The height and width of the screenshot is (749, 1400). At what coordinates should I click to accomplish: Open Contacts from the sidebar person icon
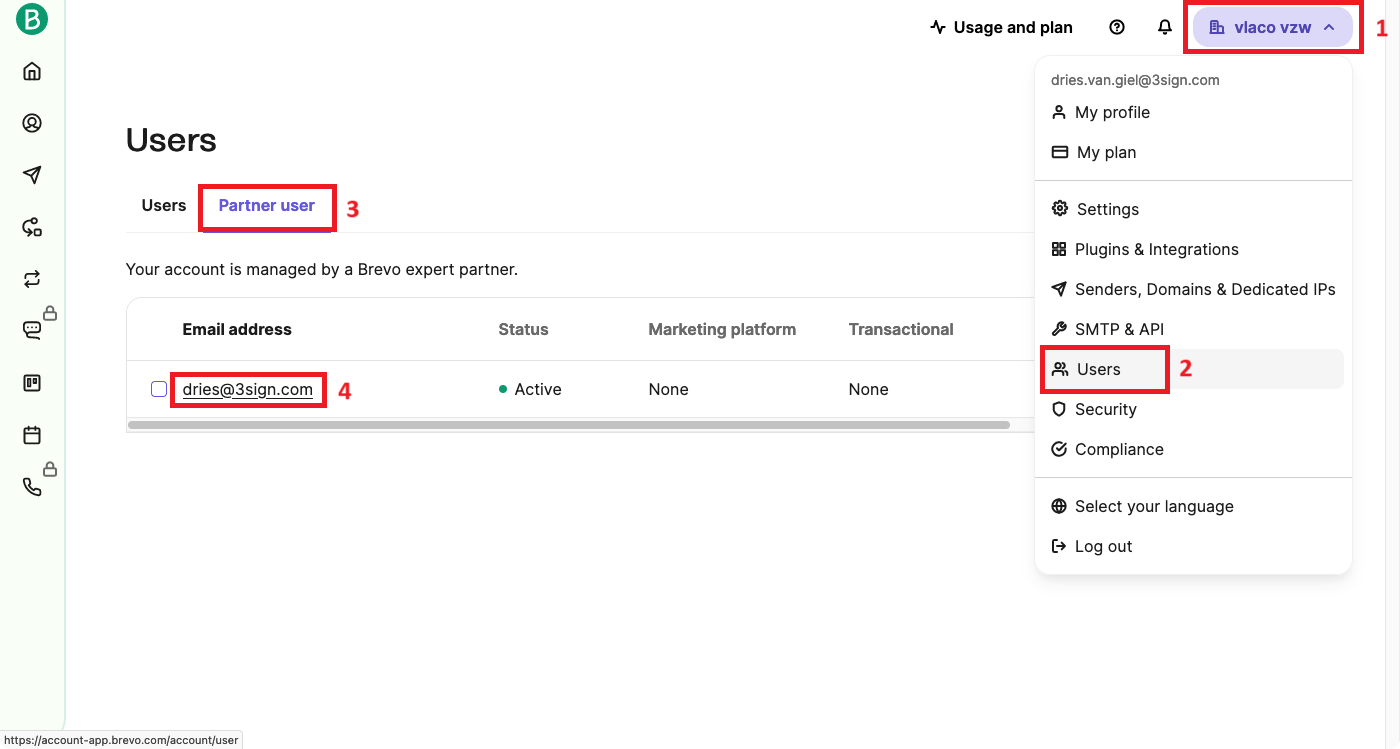(x=32, y=123)
